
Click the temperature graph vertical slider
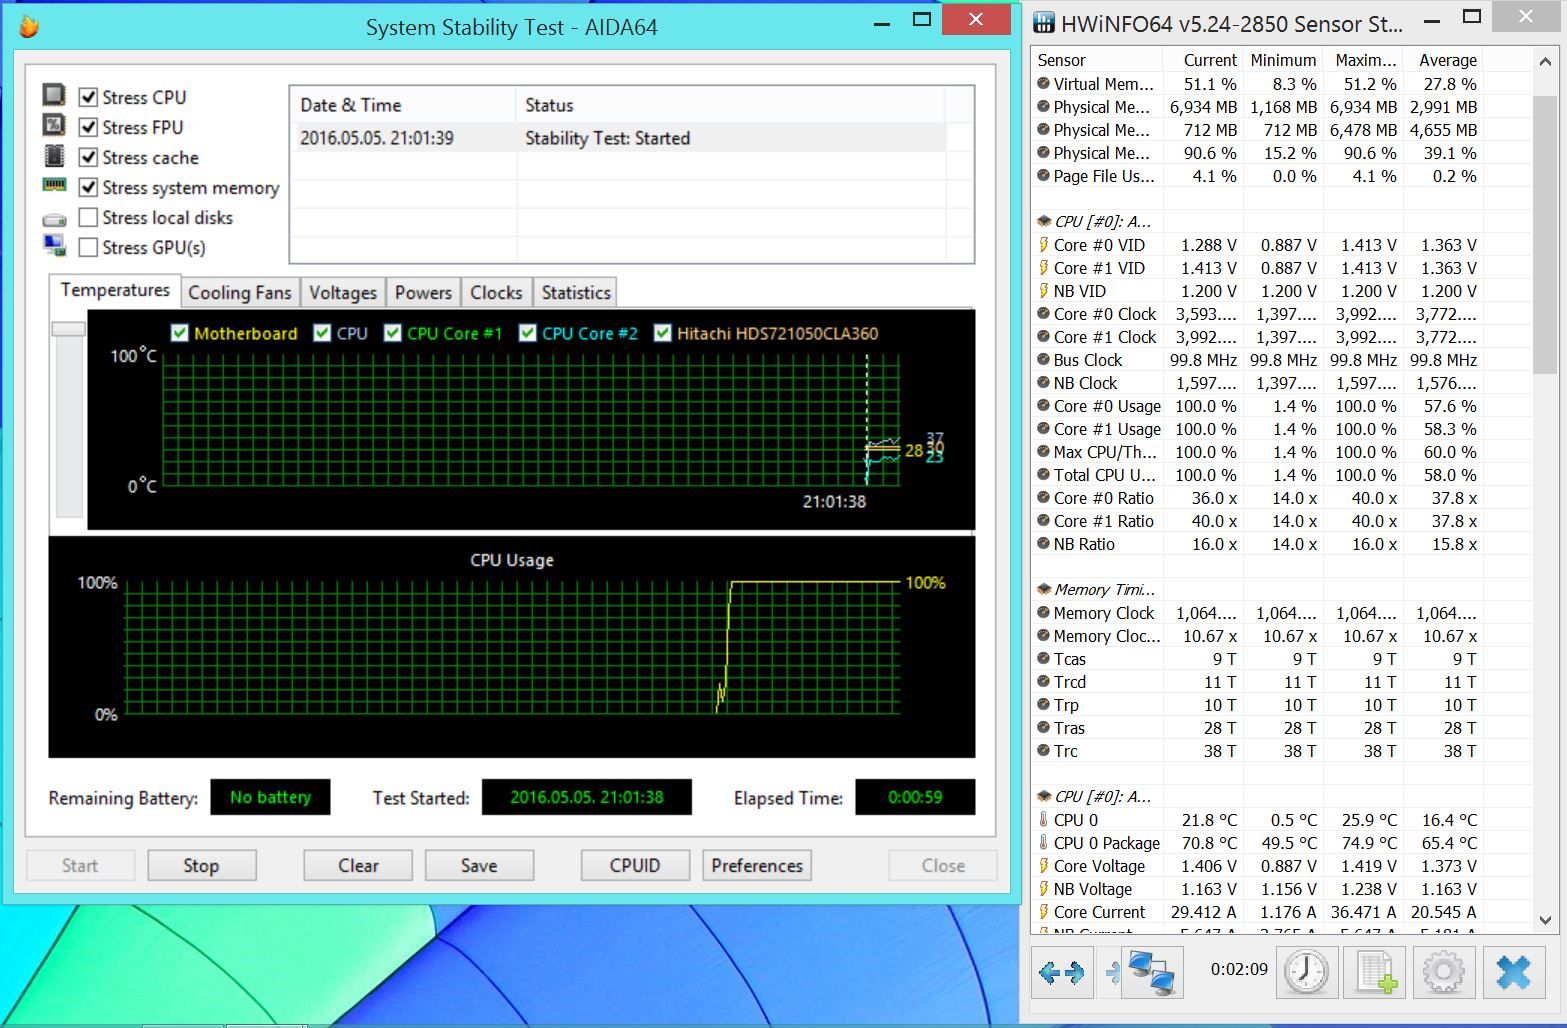pos(69,329)
